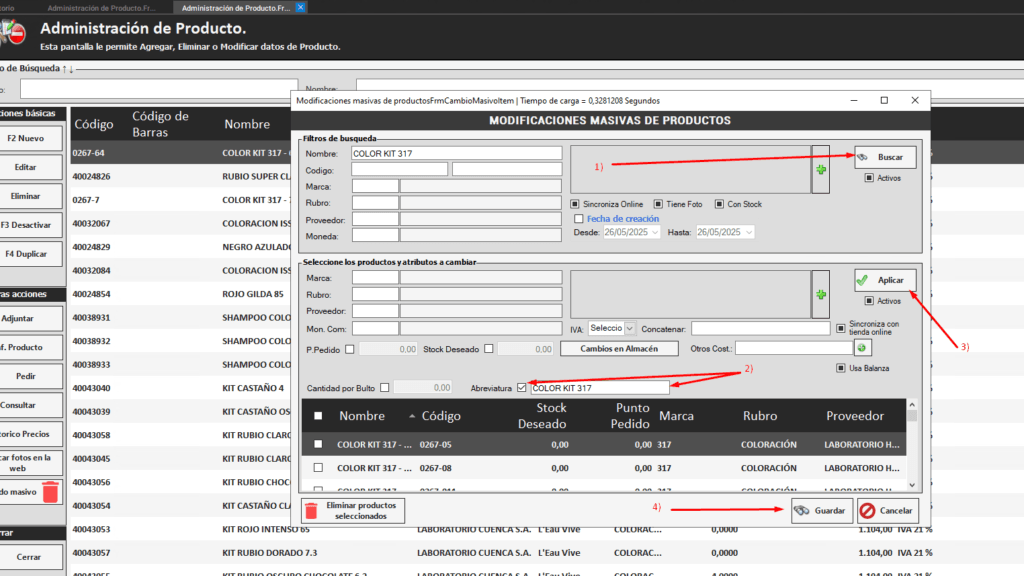Click the Editar sidebar button

(x=29, y=167)
